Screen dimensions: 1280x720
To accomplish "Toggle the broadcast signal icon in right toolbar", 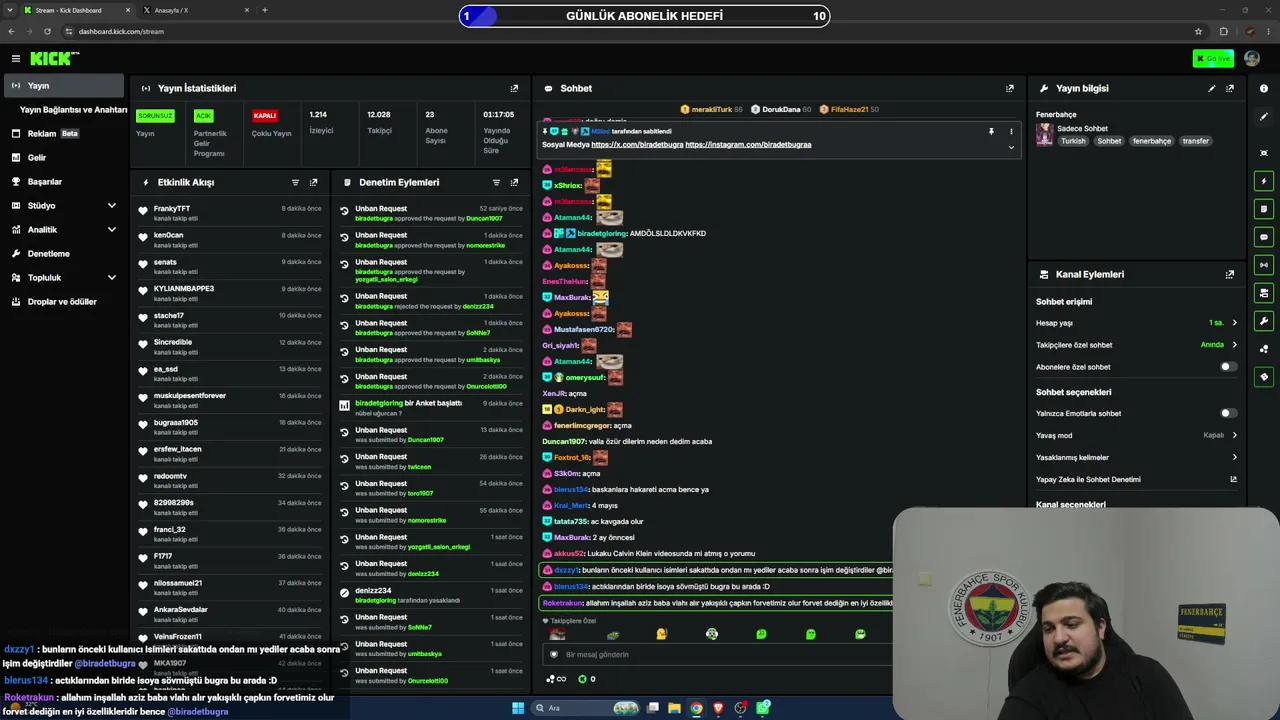I will tap(1264, 265).
